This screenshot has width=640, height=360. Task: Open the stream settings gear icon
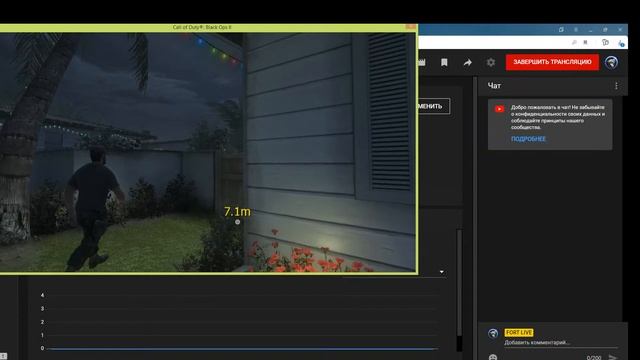coord(491,62)
